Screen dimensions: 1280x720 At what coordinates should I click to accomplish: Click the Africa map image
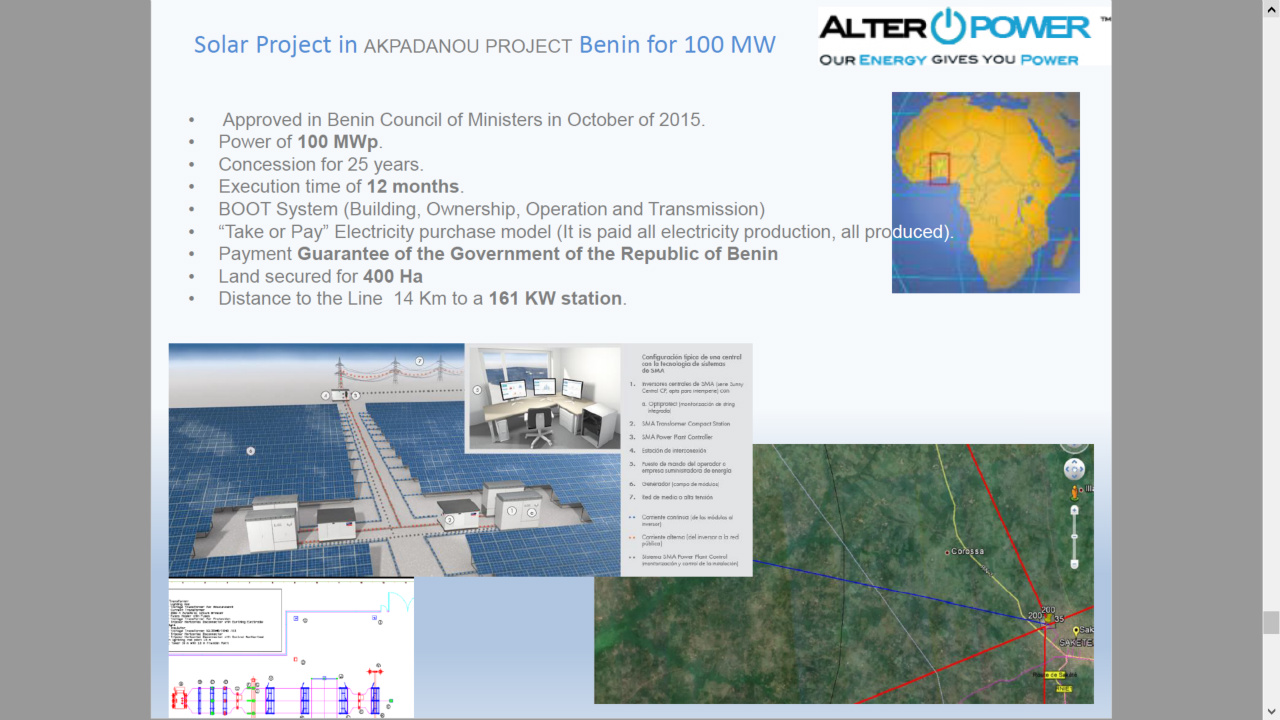point(985,192)
